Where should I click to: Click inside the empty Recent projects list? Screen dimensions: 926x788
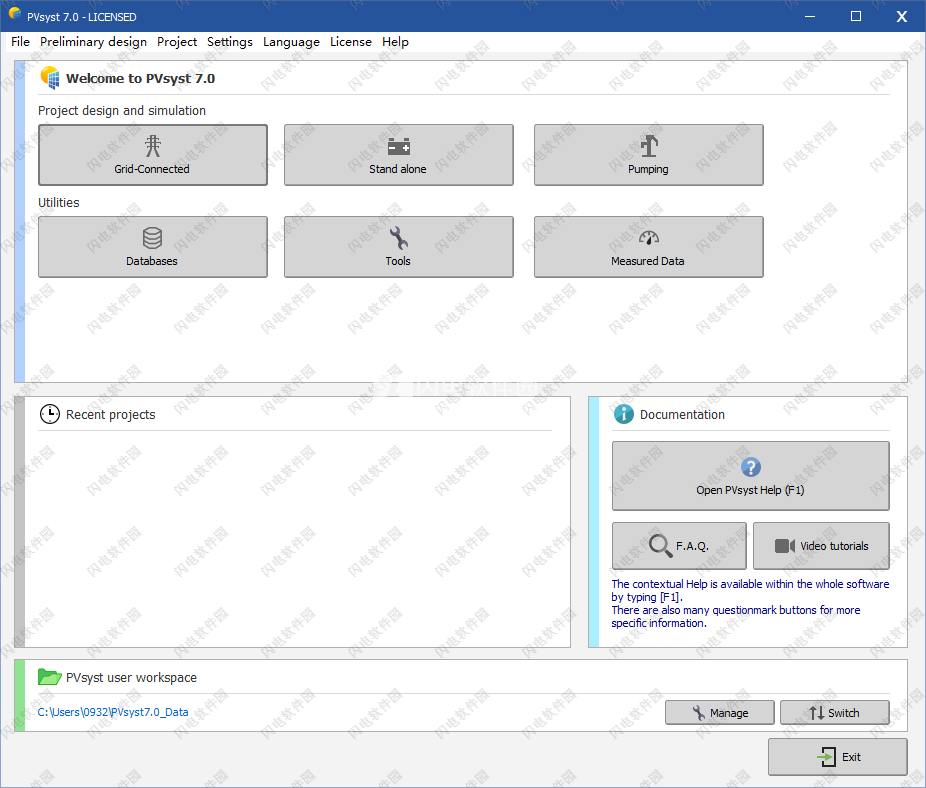[x=295, y=540]
